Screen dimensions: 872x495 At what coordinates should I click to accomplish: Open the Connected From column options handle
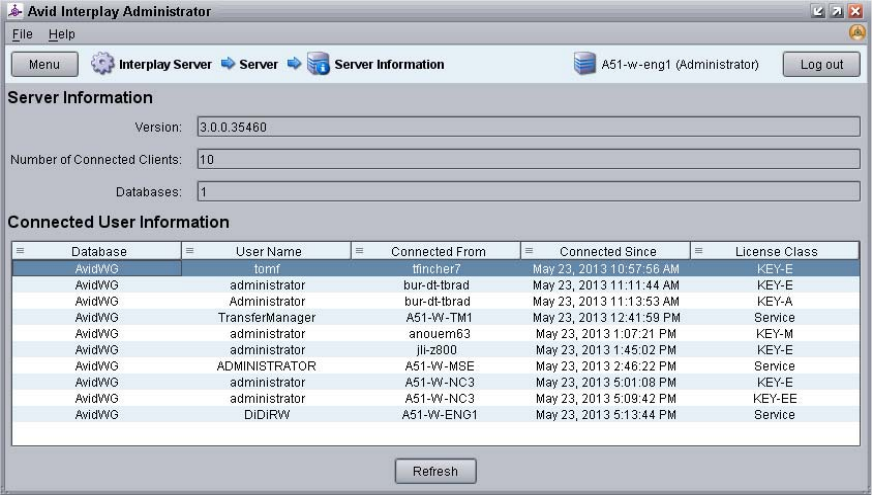(x=360, y=251)
